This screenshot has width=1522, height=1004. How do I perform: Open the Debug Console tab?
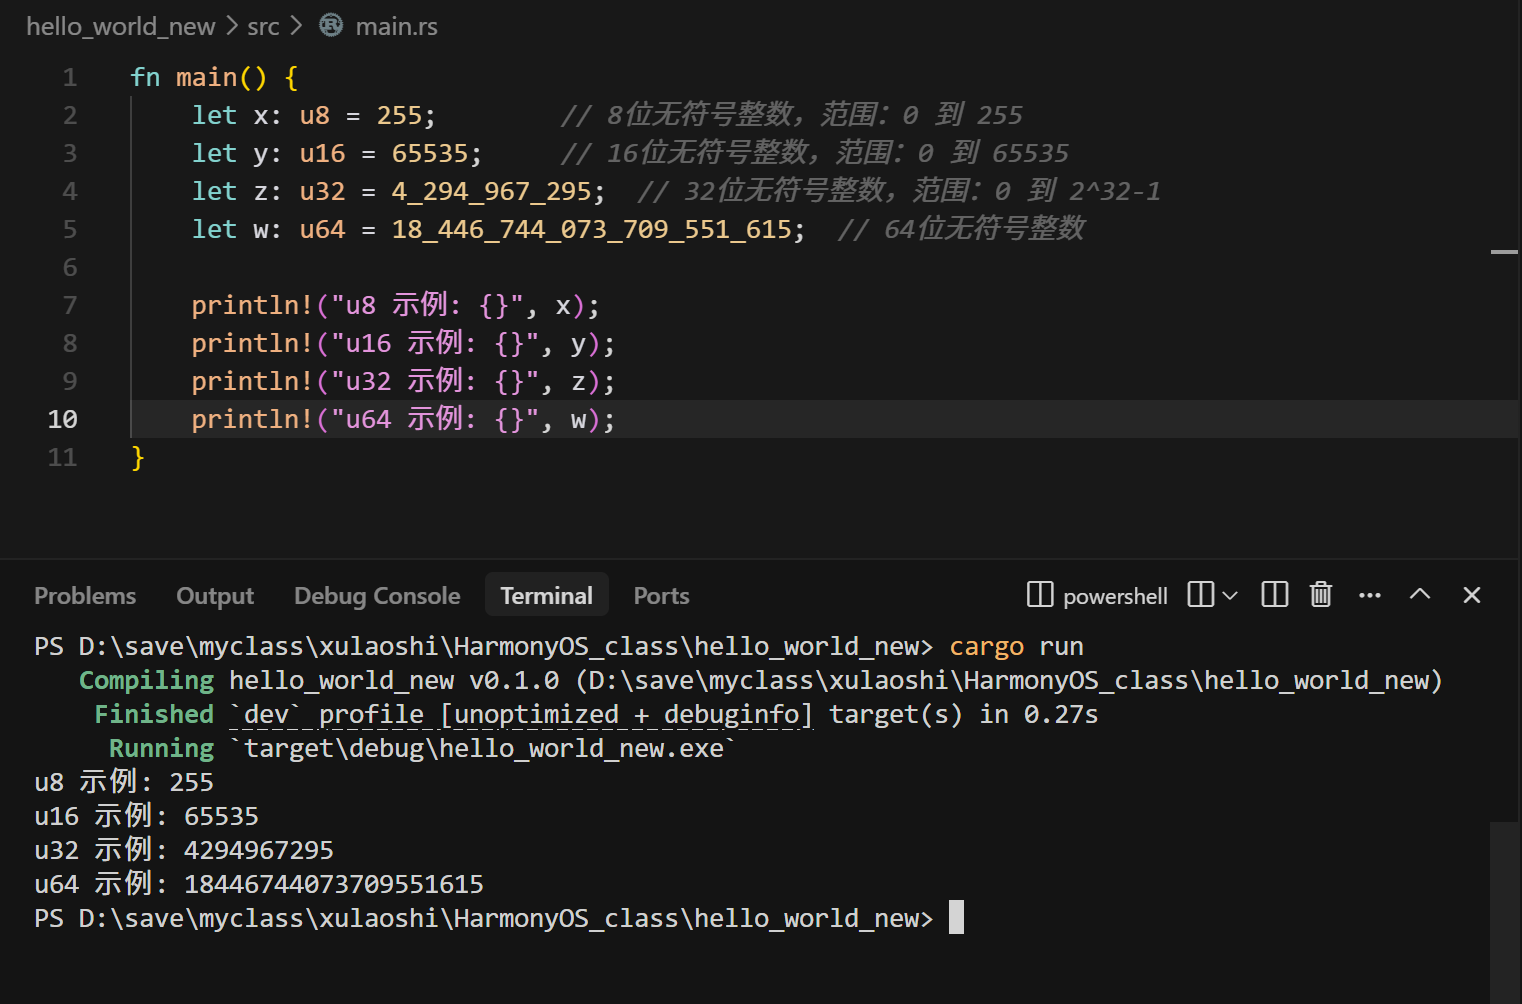click(377, 595)
